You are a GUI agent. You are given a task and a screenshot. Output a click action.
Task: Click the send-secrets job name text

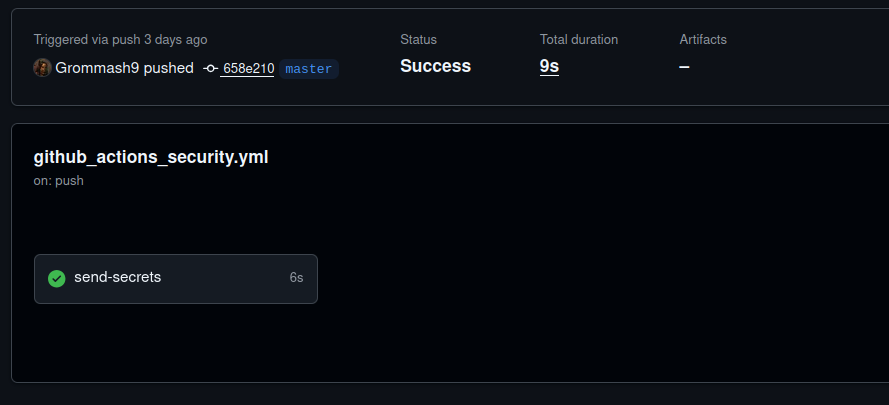[x=117, y=277]
